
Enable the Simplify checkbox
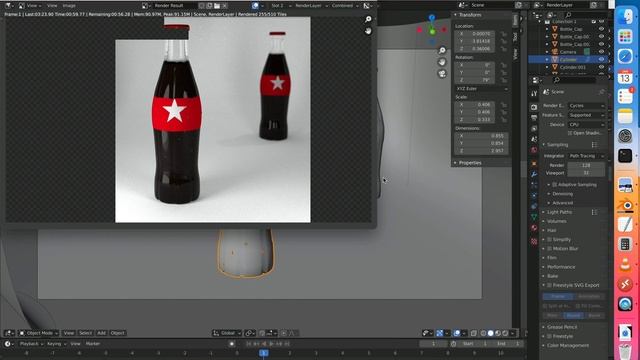(x=549, y=240)
